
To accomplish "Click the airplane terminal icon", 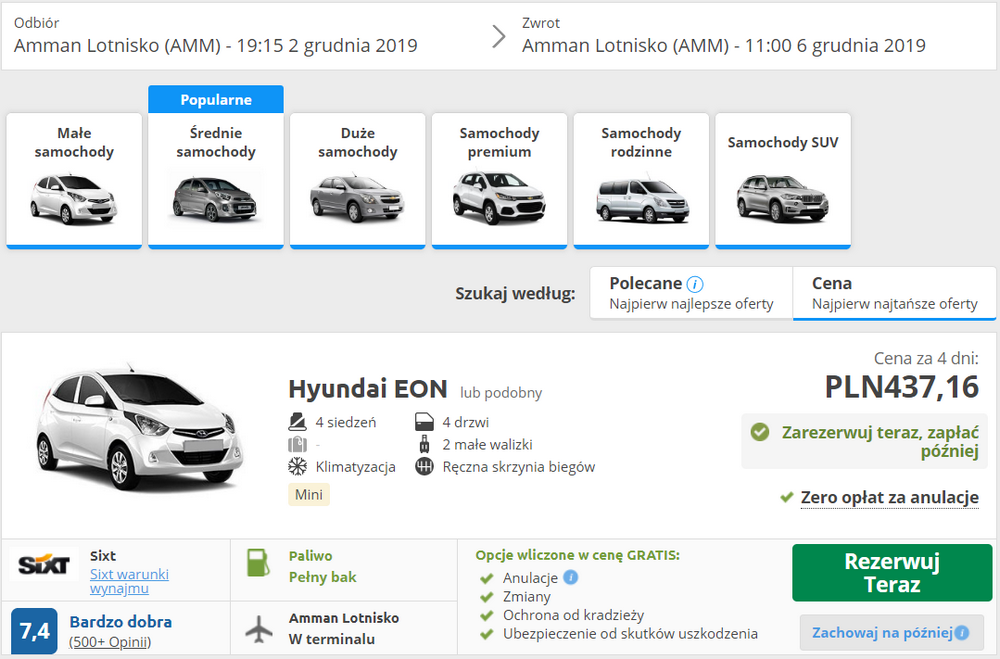I will 259,629.
